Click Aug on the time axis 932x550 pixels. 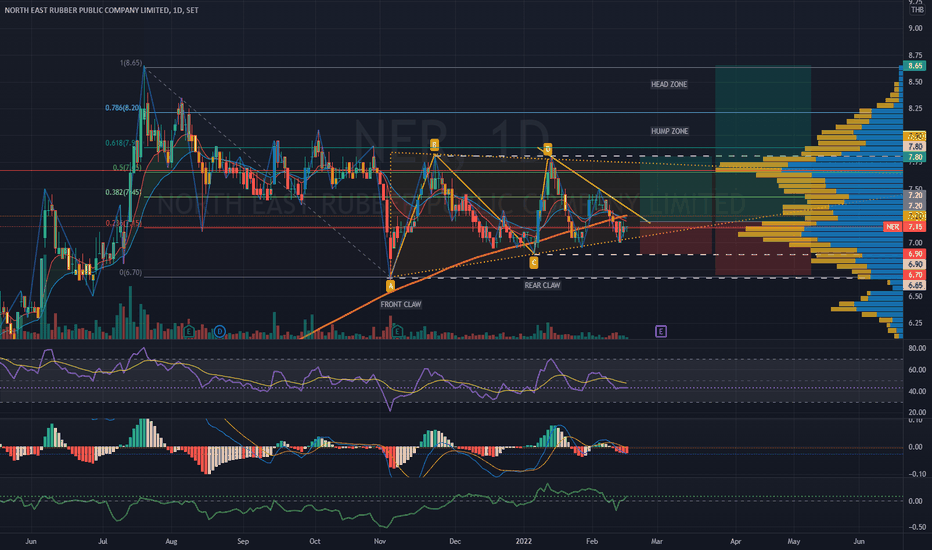tap(171, 541)
